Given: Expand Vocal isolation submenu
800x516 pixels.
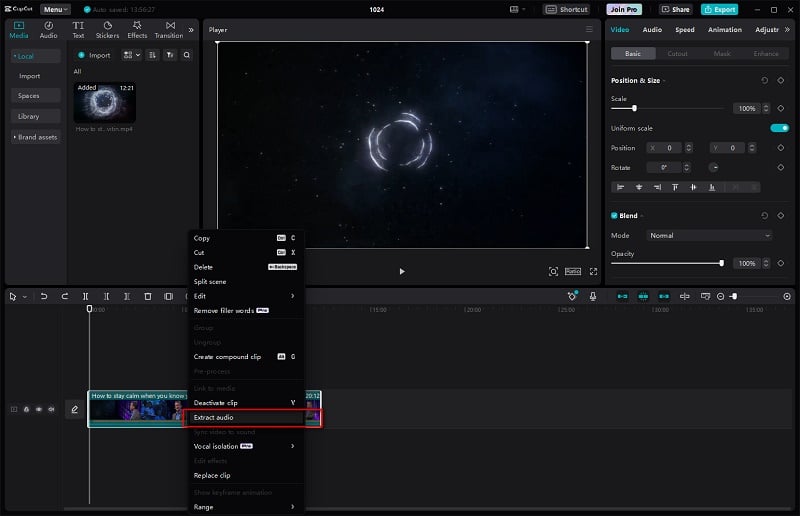Looking at the screenshot, I should click(246, 446).
